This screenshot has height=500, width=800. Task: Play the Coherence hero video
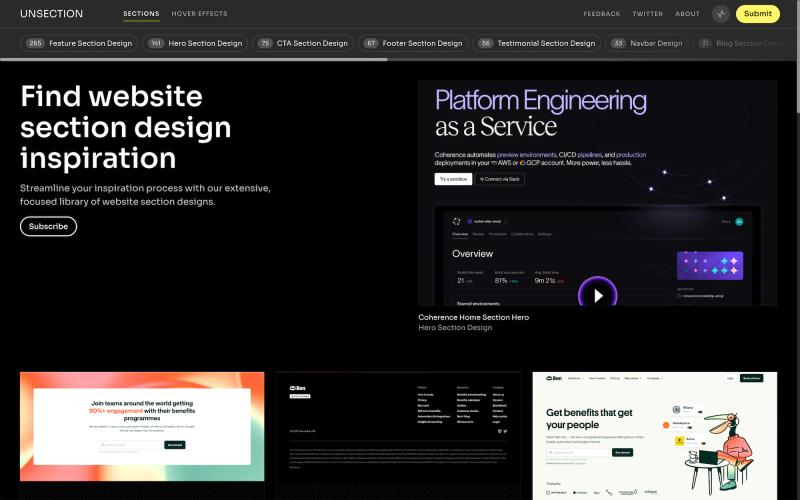597,295
